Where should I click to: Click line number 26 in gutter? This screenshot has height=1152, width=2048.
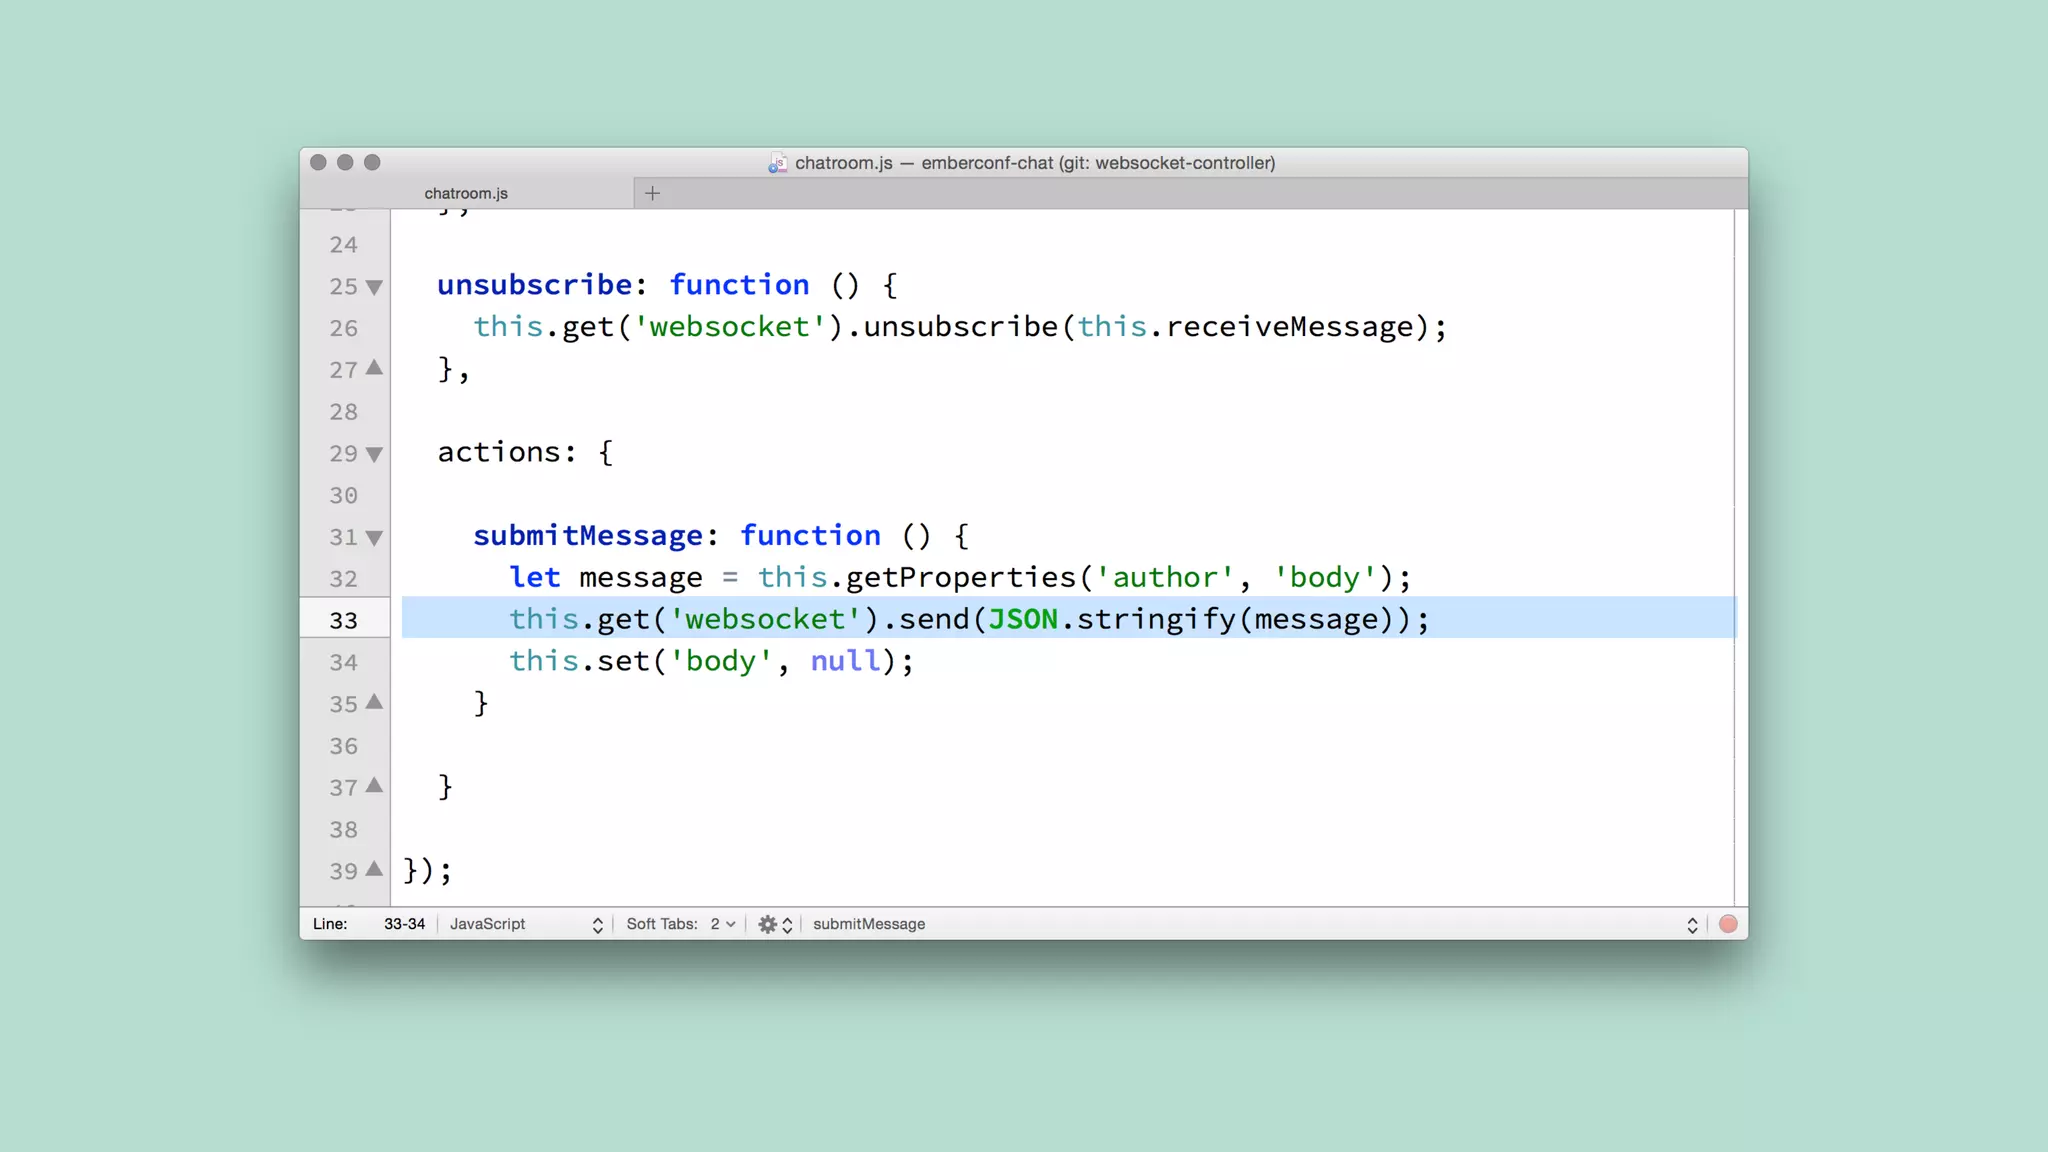pos(343,328)
